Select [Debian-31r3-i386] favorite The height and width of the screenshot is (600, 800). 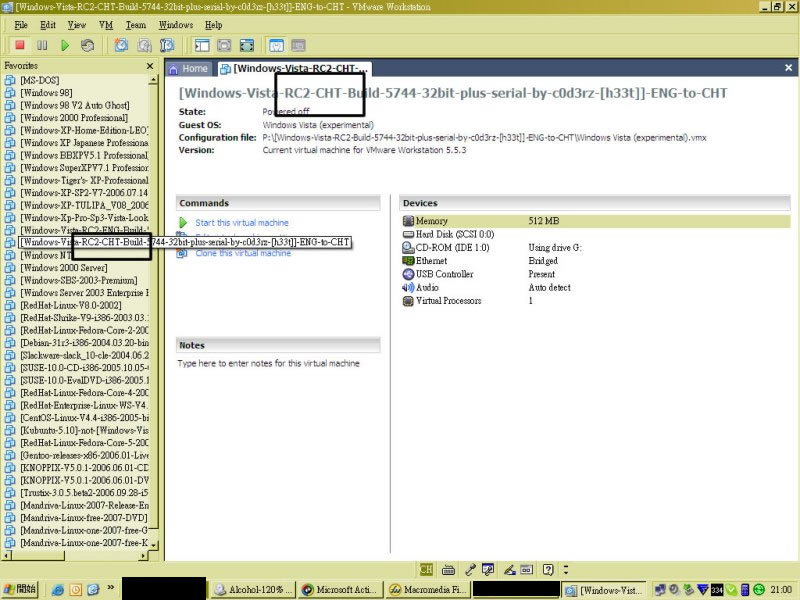[84, 343]
